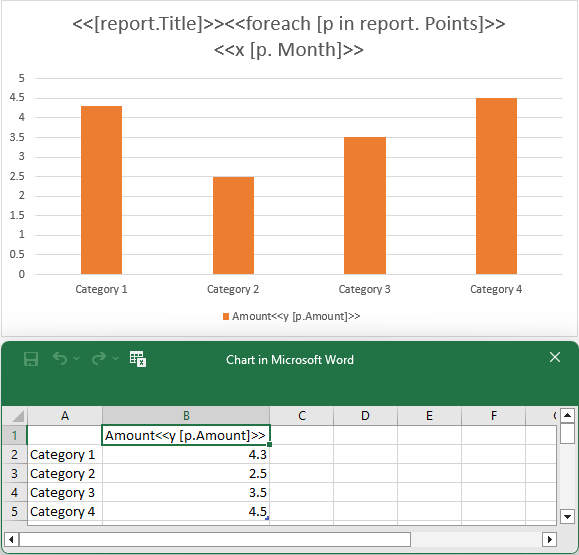Click the horizontal scrollbar right arrow
579x555 pixels.
point(549,539)
